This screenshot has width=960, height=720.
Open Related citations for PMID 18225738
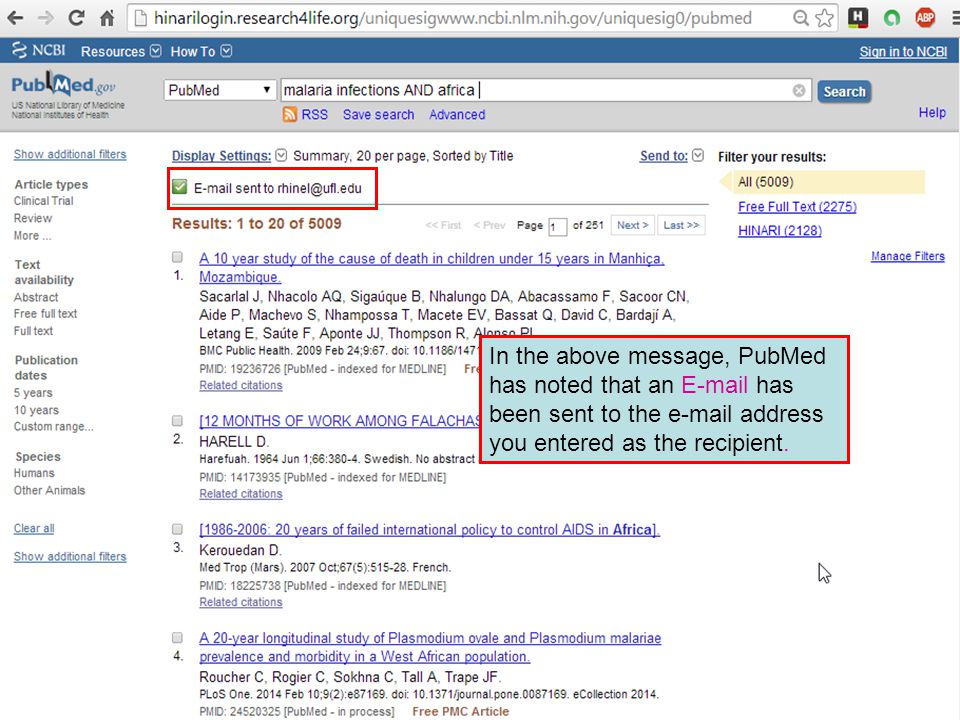[x=241, y=602]
